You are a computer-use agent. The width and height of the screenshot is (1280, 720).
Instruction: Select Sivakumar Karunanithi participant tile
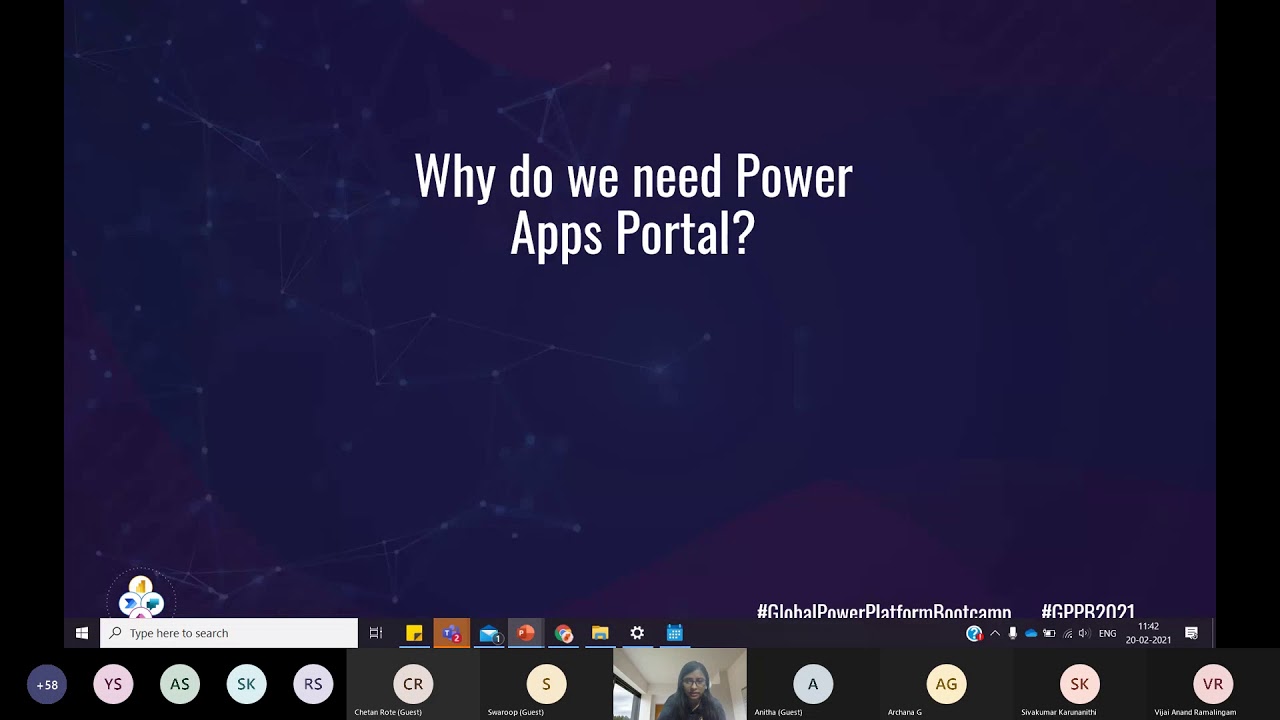[x=1079, y=684]
